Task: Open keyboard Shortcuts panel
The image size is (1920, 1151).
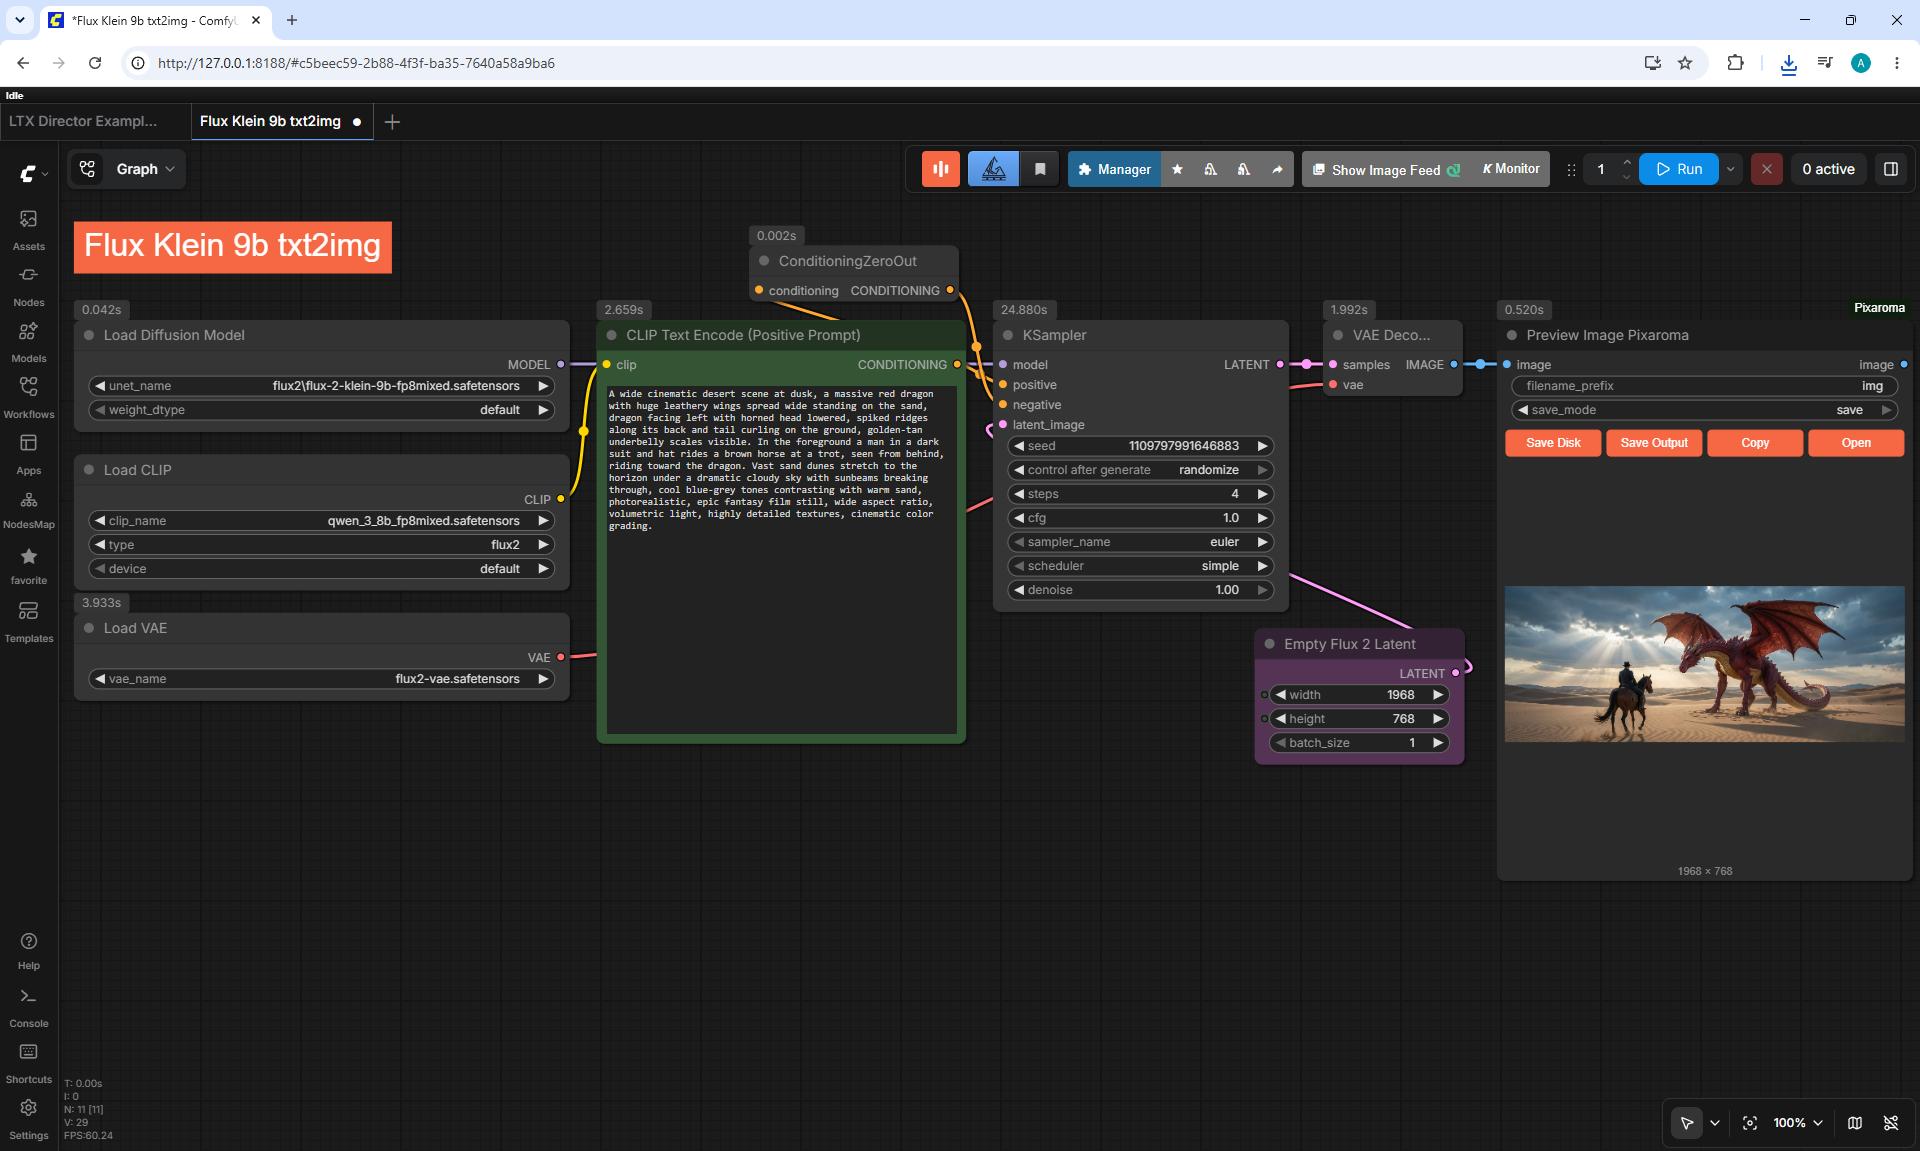Action: pos(28,1063)
